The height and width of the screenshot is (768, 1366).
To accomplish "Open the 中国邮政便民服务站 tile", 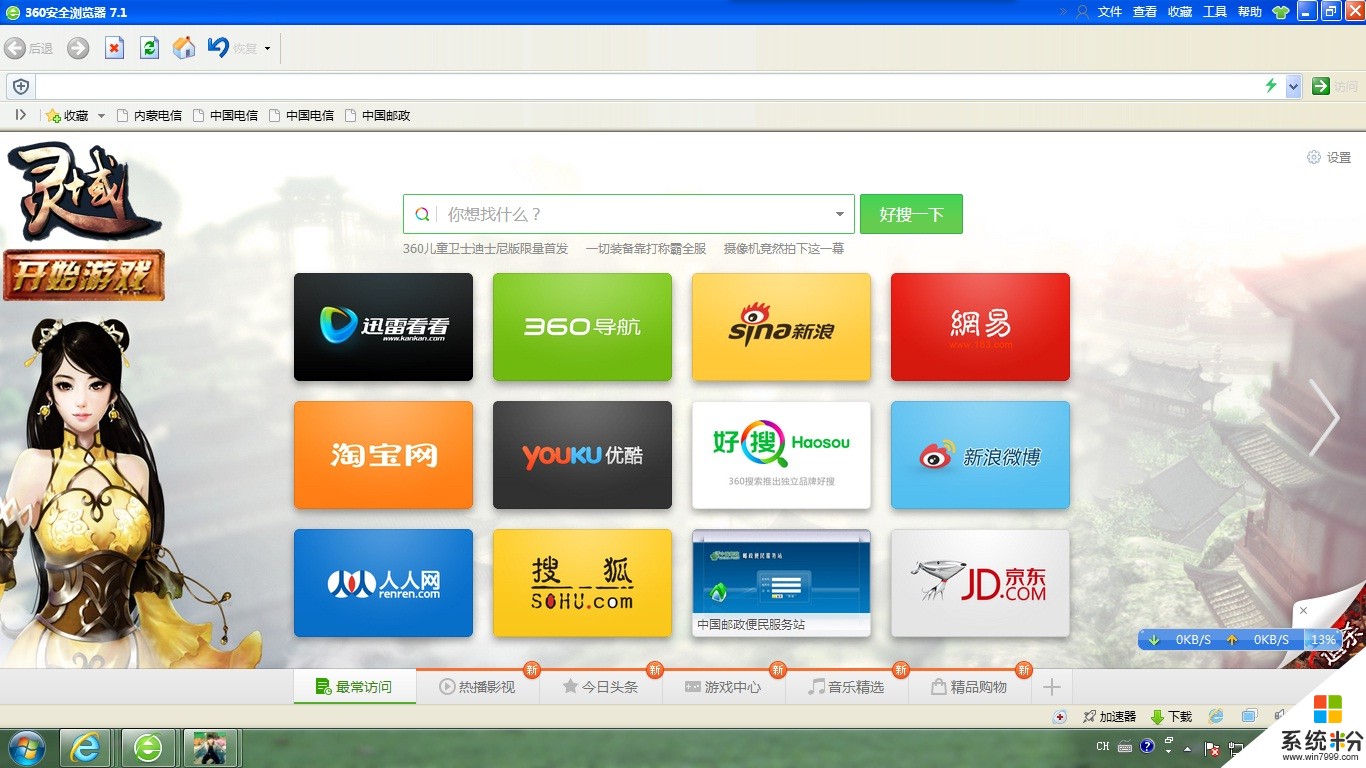I will (781, 583).
